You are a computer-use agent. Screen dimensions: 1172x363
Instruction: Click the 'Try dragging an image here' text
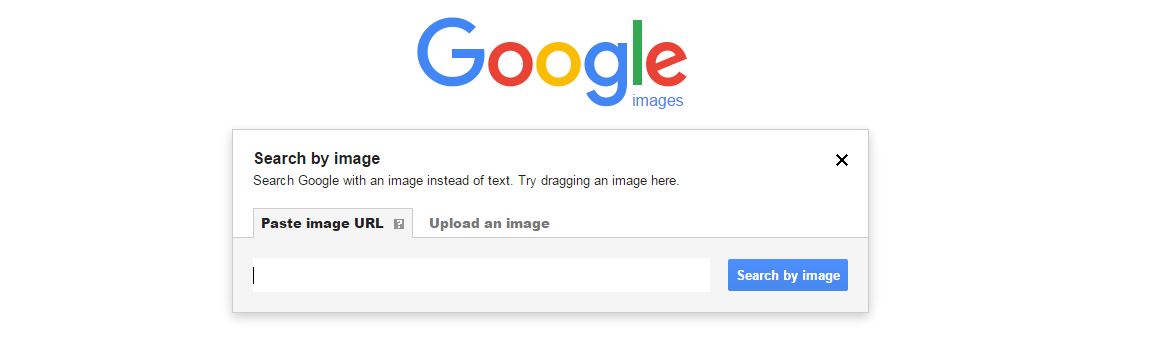click(x=598, y=181)
